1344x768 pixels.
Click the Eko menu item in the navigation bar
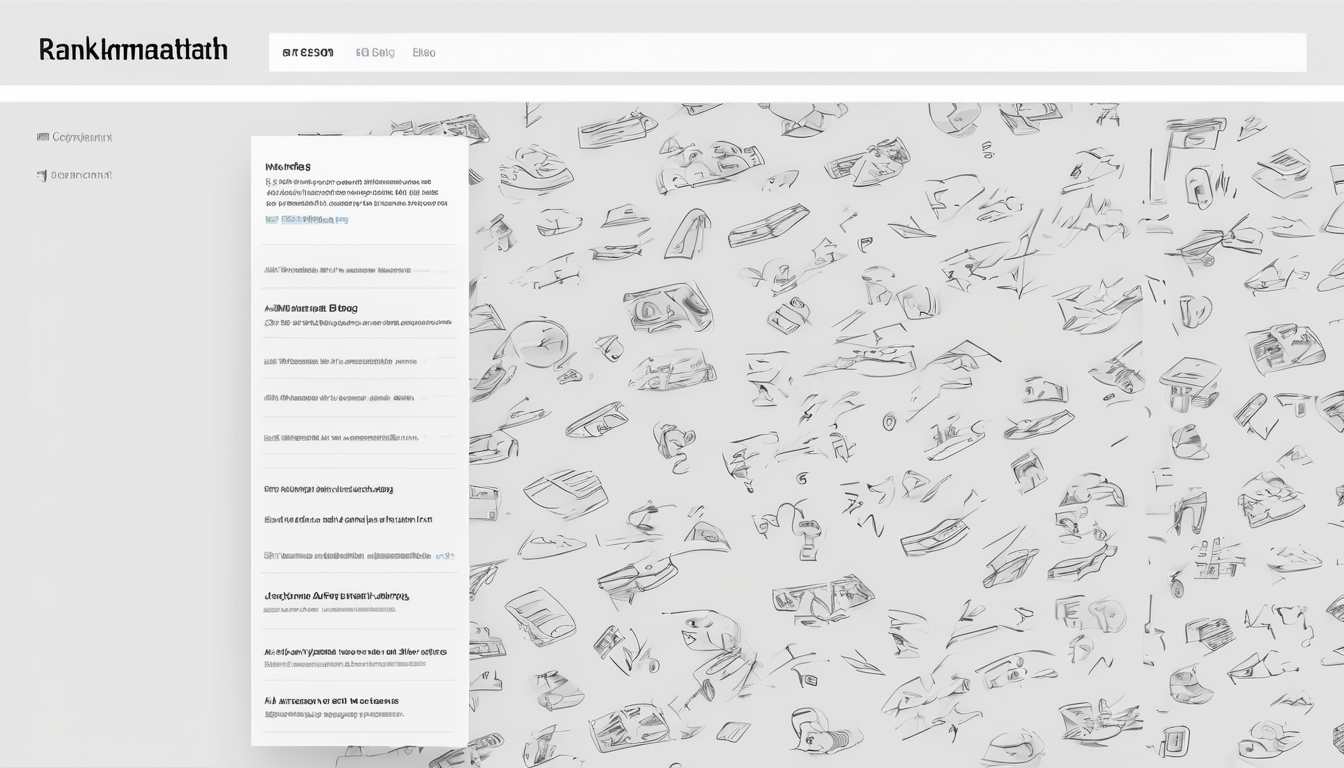pyautogui.click(x=424, y=51)
